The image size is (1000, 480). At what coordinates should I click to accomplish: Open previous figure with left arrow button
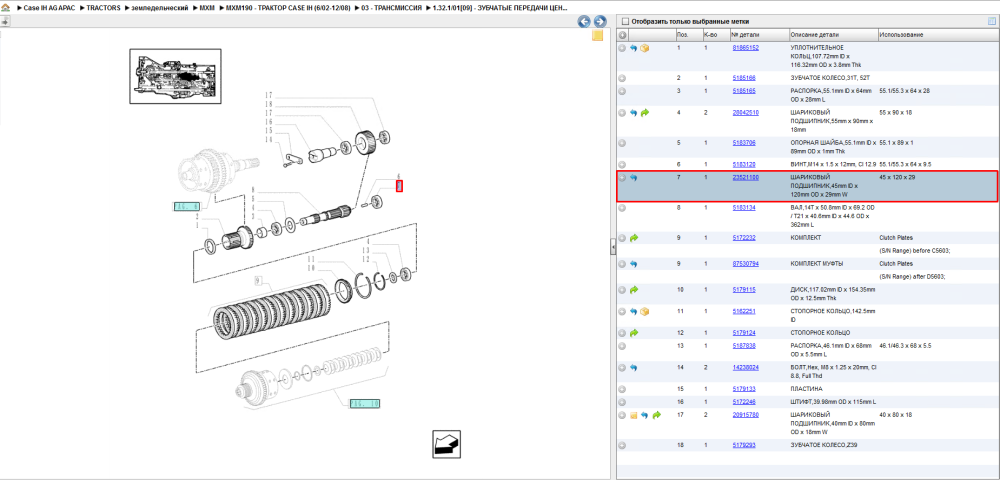tap(584, 21)
